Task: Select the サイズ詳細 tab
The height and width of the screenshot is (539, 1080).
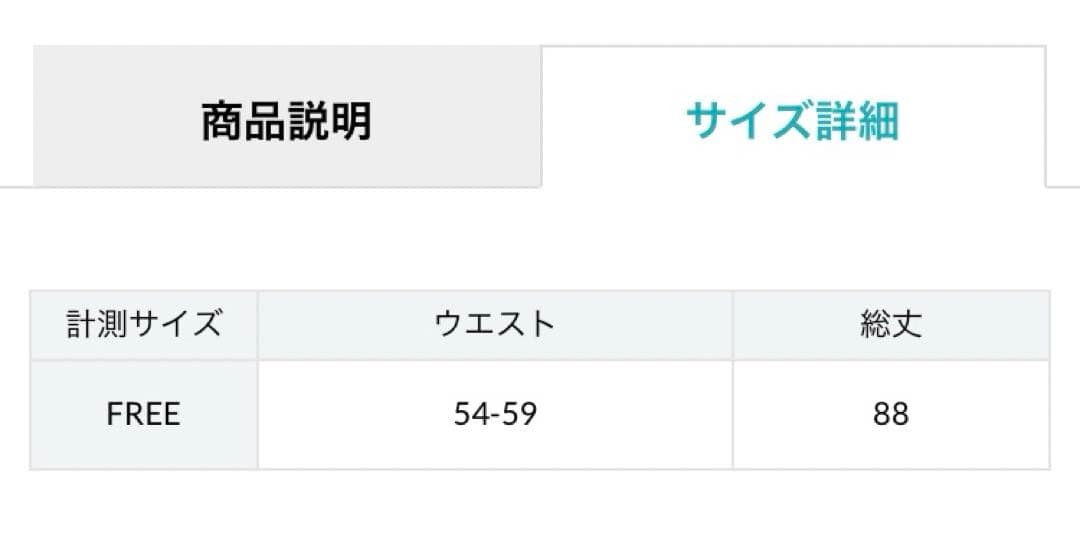Action: 792,120
